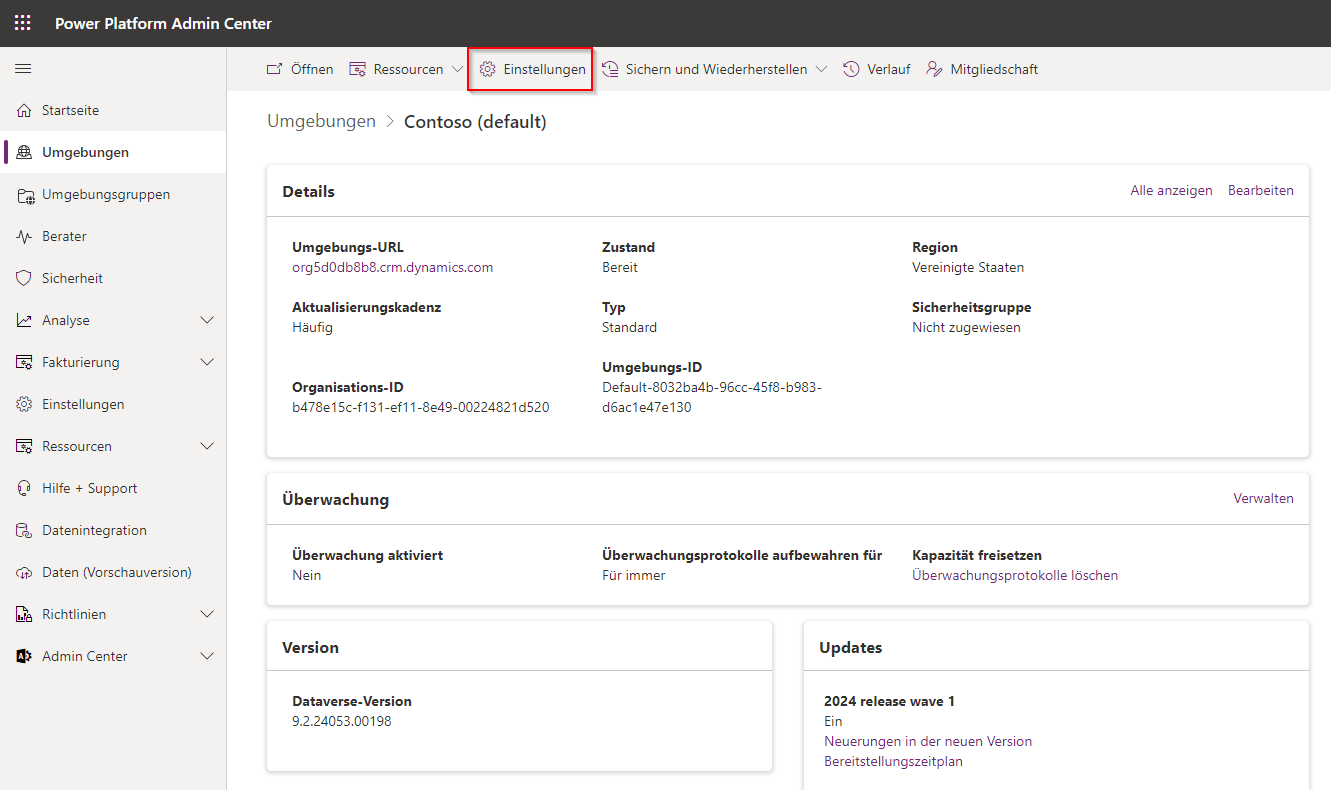Click the Region value Vereinigte Staaten

point(968,268)
